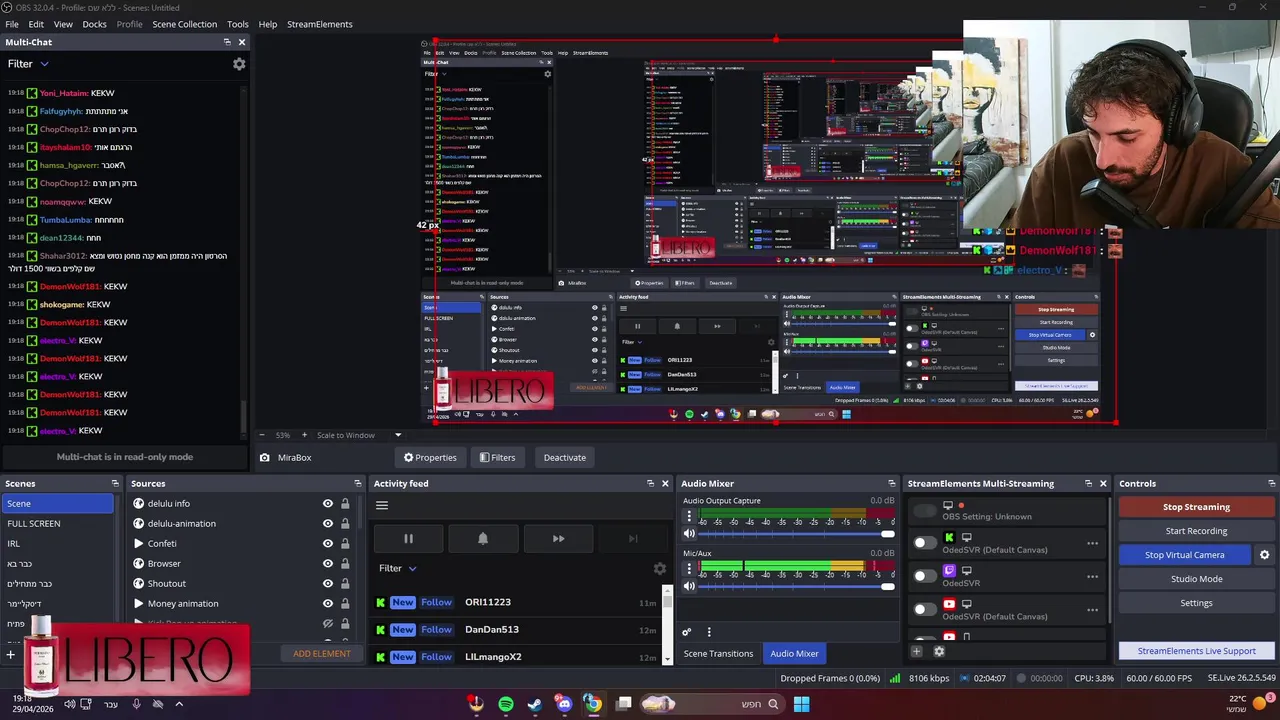Open Spotify from the taskbar
The height and width of the screenshot is (720, 1280).
tap(506, 704)
